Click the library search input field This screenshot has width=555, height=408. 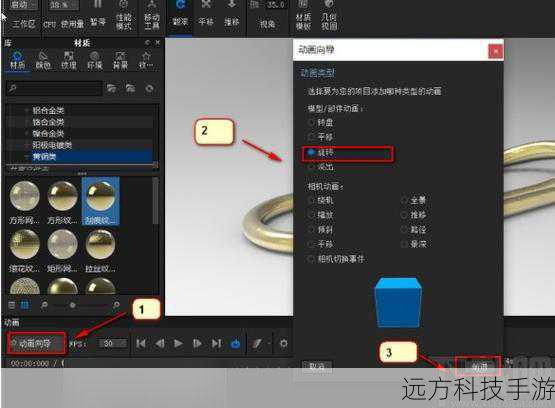coord(54,88)
